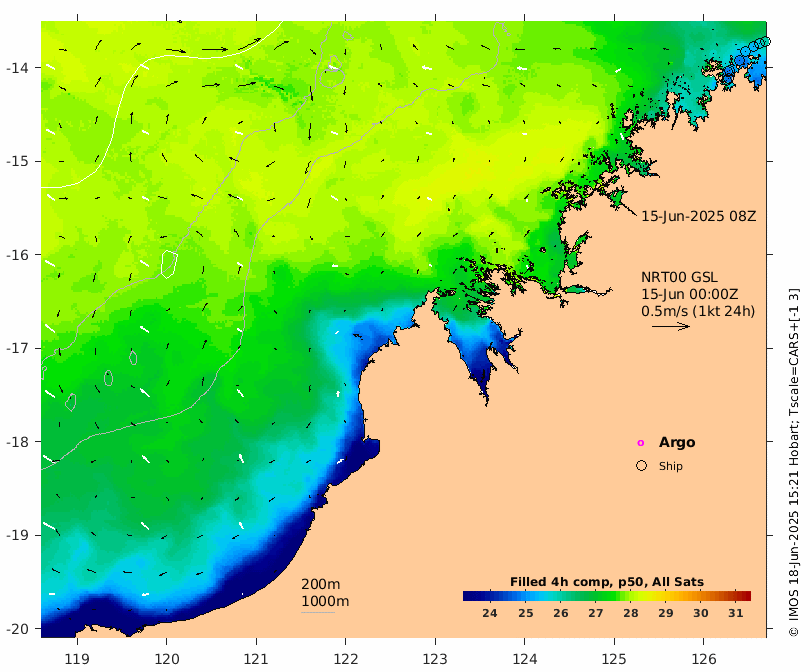Click the longitude label 126

pos(704,659)
